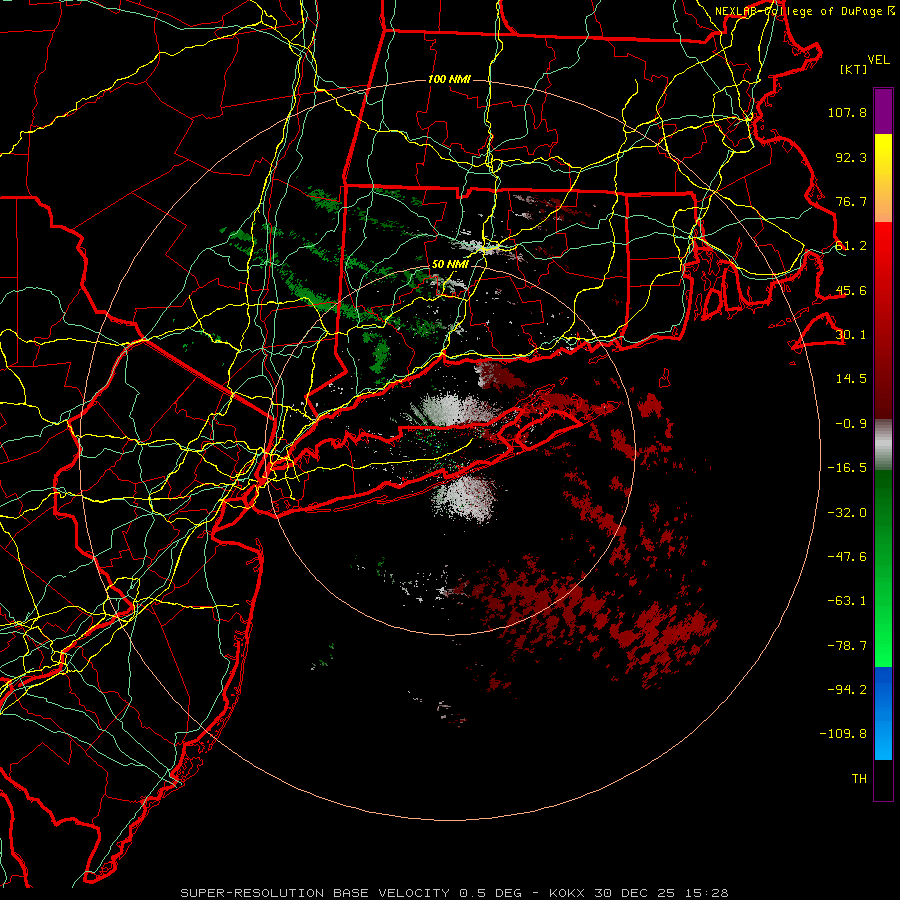This screenshot has width=900, height=900.
Task: Click the -94.2 legend value
Action: coord(847,689)
